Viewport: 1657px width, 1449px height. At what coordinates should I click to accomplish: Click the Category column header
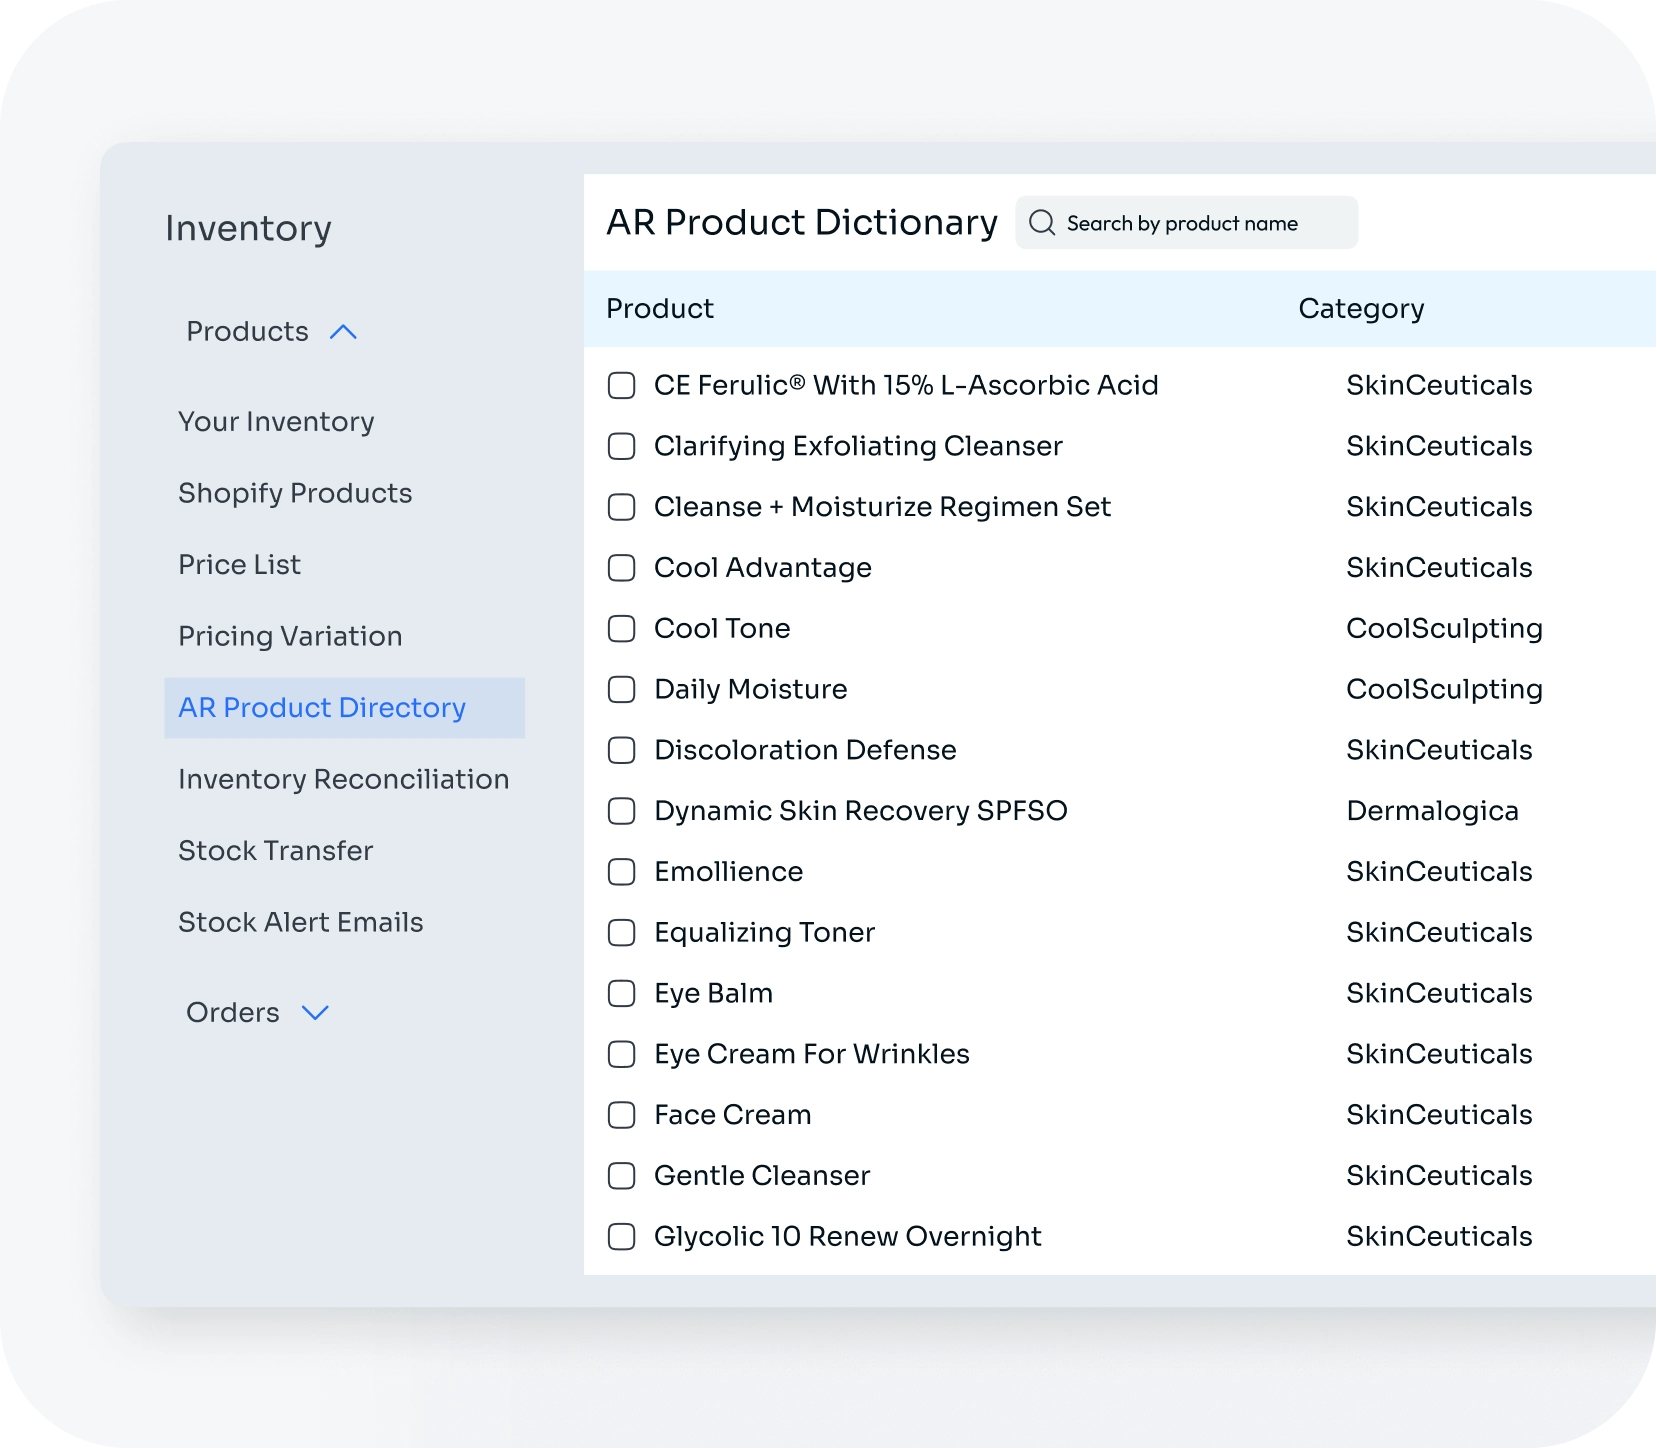(1361, 309)
